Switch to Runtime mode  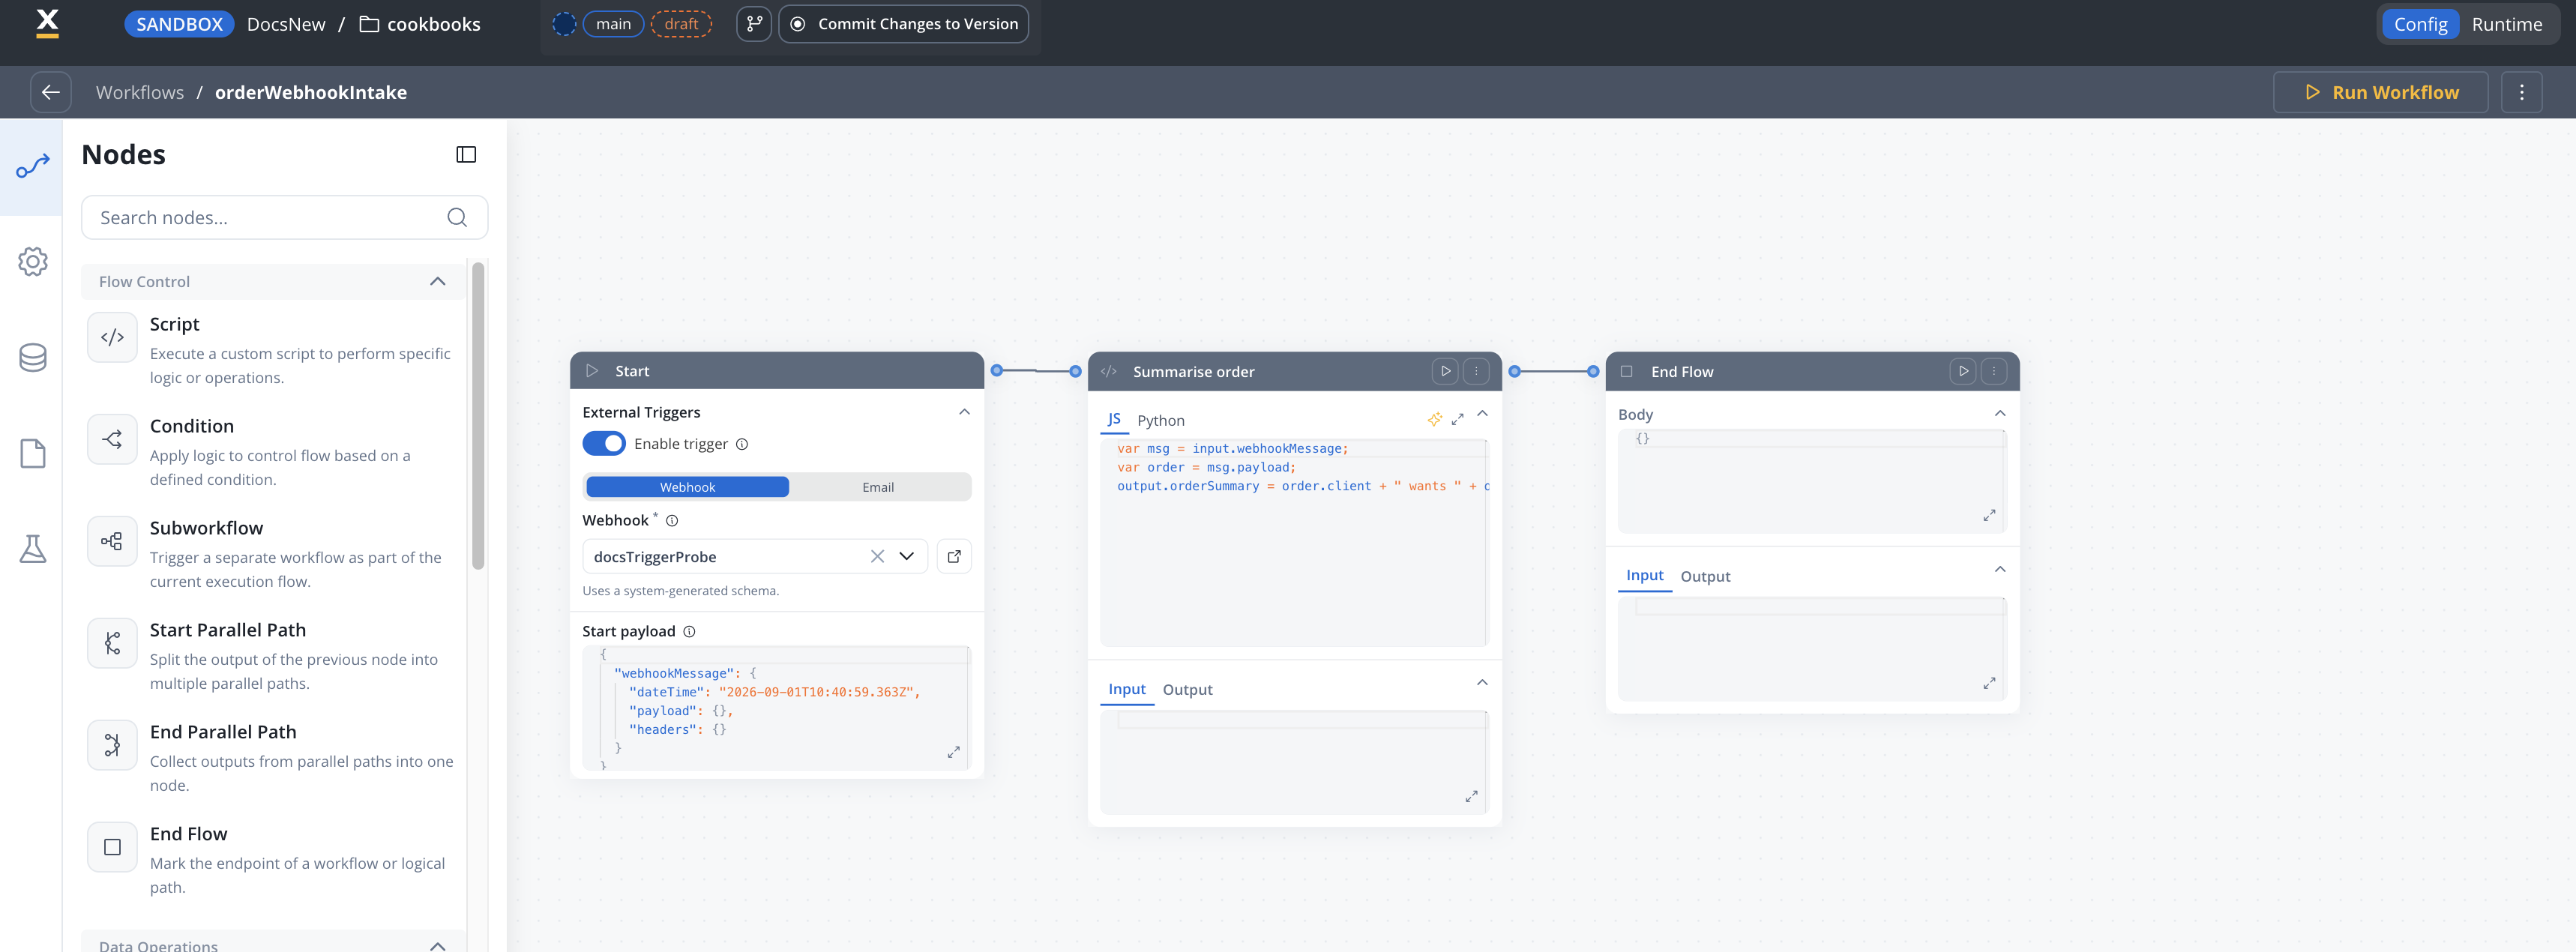click(x=2506, y=24)
